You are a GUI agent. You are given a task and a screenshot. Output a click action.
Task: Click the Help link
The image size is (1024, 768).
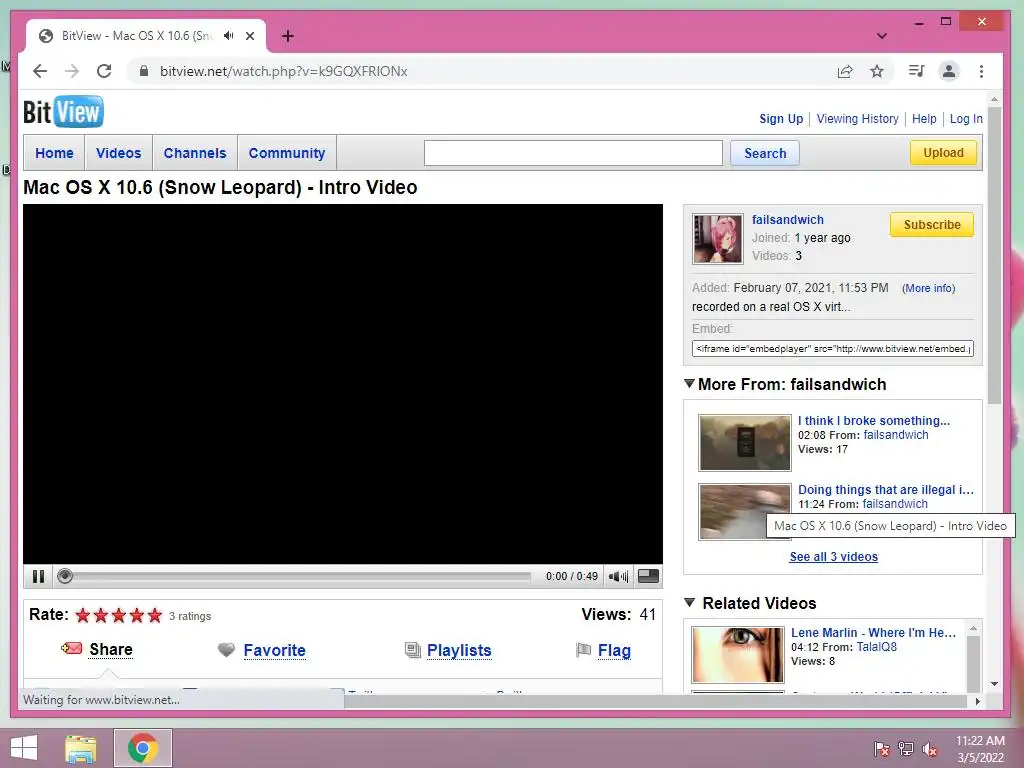[924, 118]
